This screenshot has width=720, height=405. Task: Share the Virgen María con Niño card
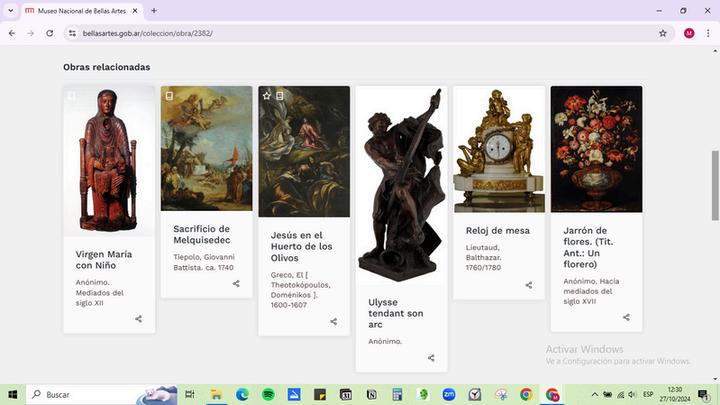pyautogui.click(x=138, y=319)
